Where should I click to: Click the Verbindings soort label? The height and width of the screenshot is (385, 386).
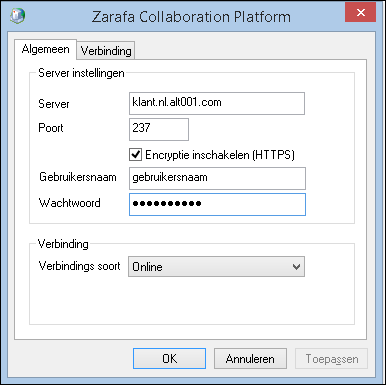click(x=79, y=266)
